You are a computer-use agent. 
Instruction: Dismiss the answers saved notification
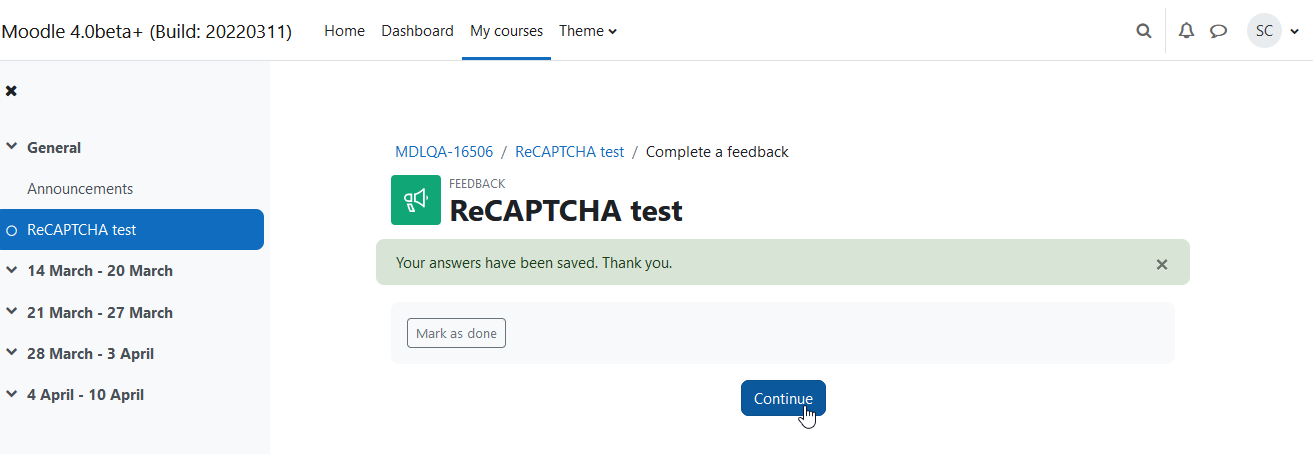[x=1162, y=265]
